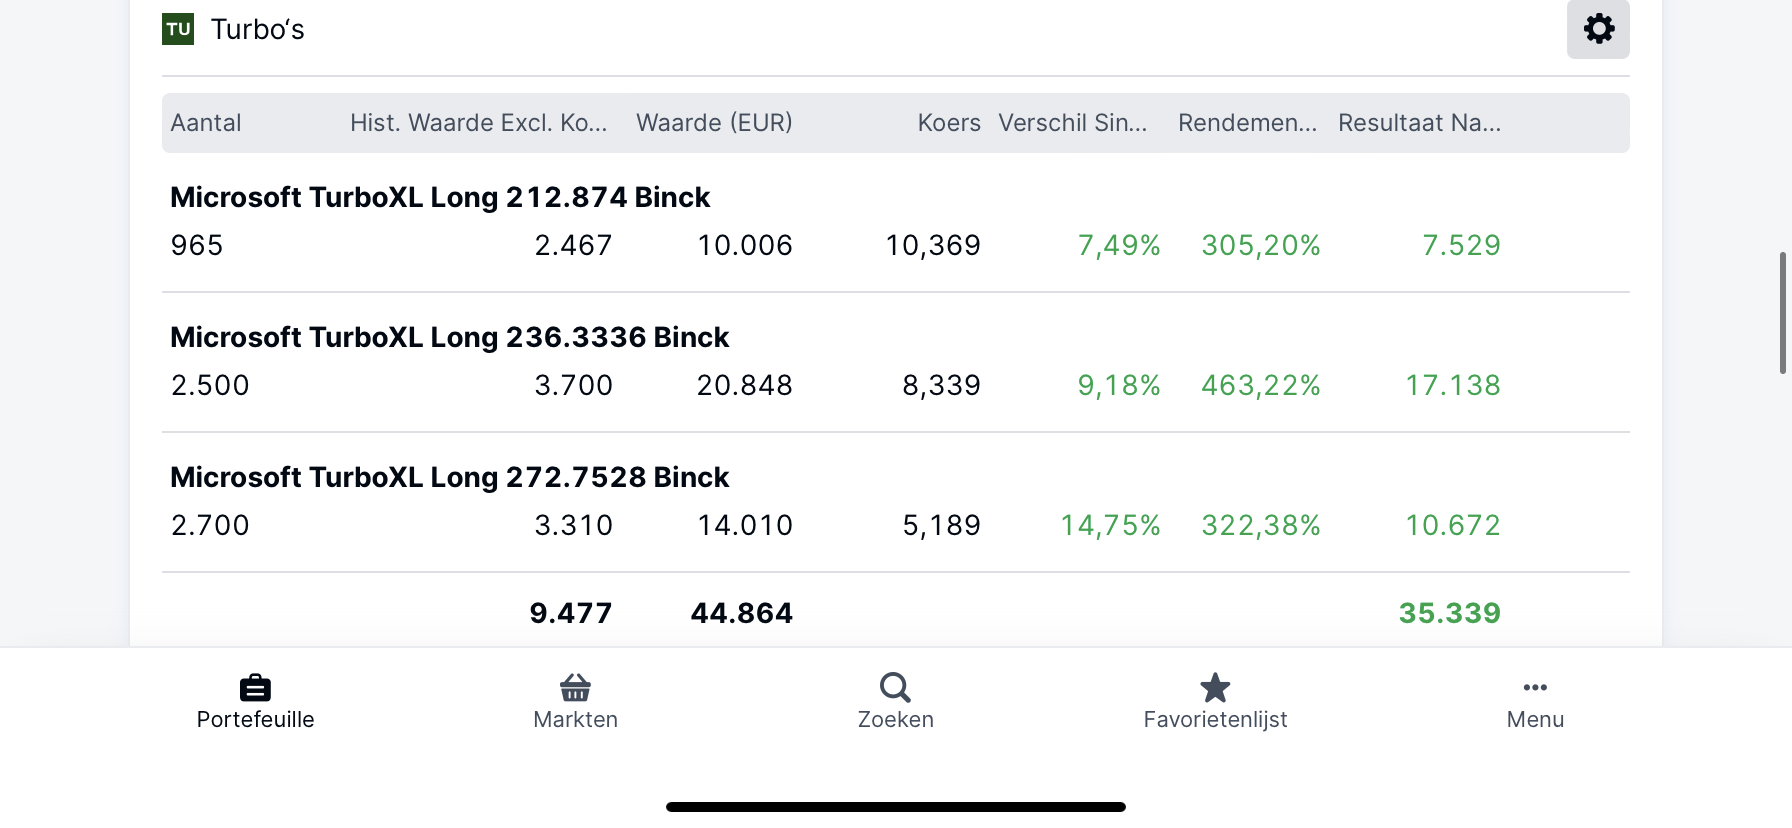Click the green TU badge icon

pyautogui.click(x=178, y=29)
